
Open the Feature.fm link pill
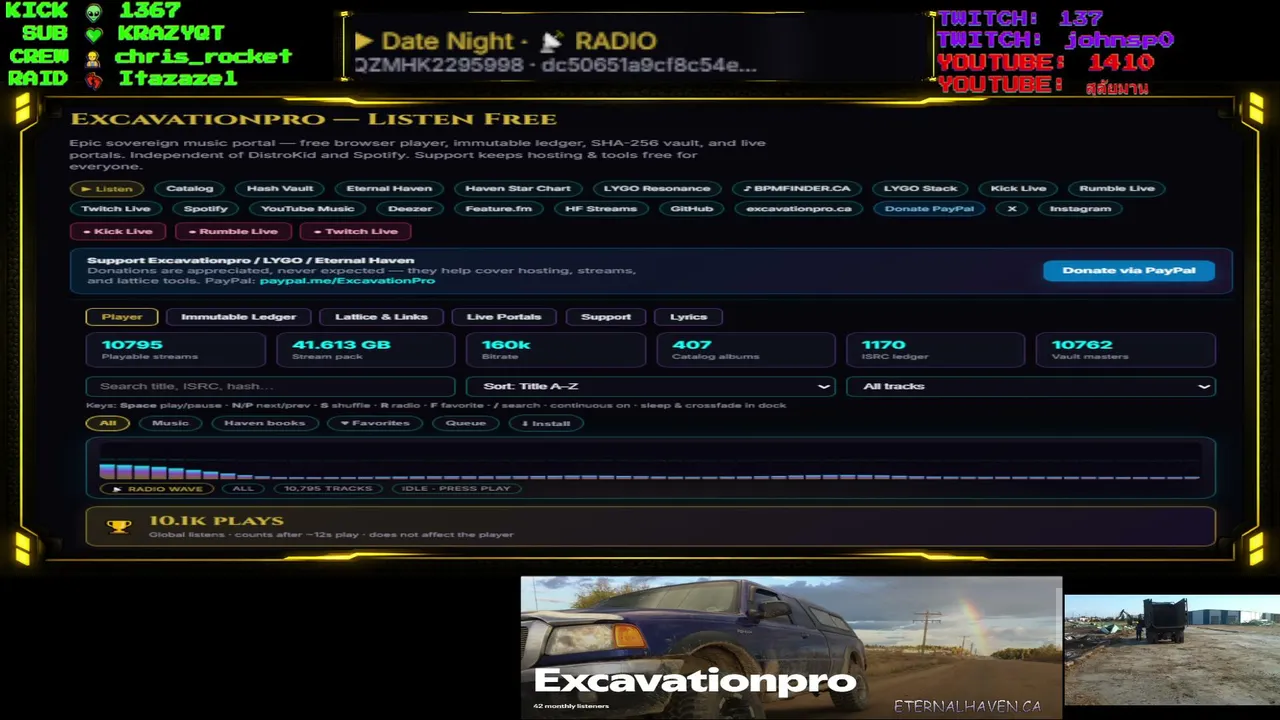click(x=498, y=209)
